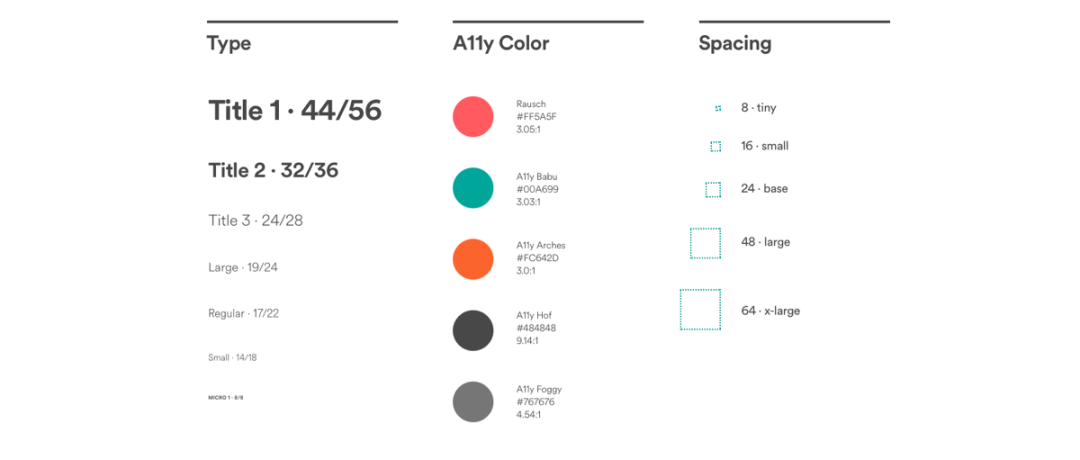This screenshot has width=1080, height=460.
Task: Pick the A11y Arches orange circle
Action: pyautogui.click(x=472, y=259)
